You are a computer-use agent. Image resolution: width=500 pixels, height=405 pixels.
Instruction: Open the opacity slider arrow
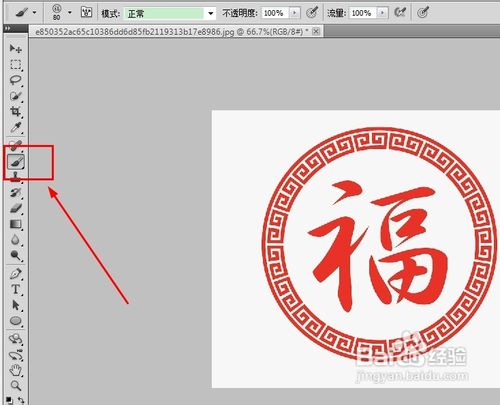pyautogui.click(x=294, y=13)
